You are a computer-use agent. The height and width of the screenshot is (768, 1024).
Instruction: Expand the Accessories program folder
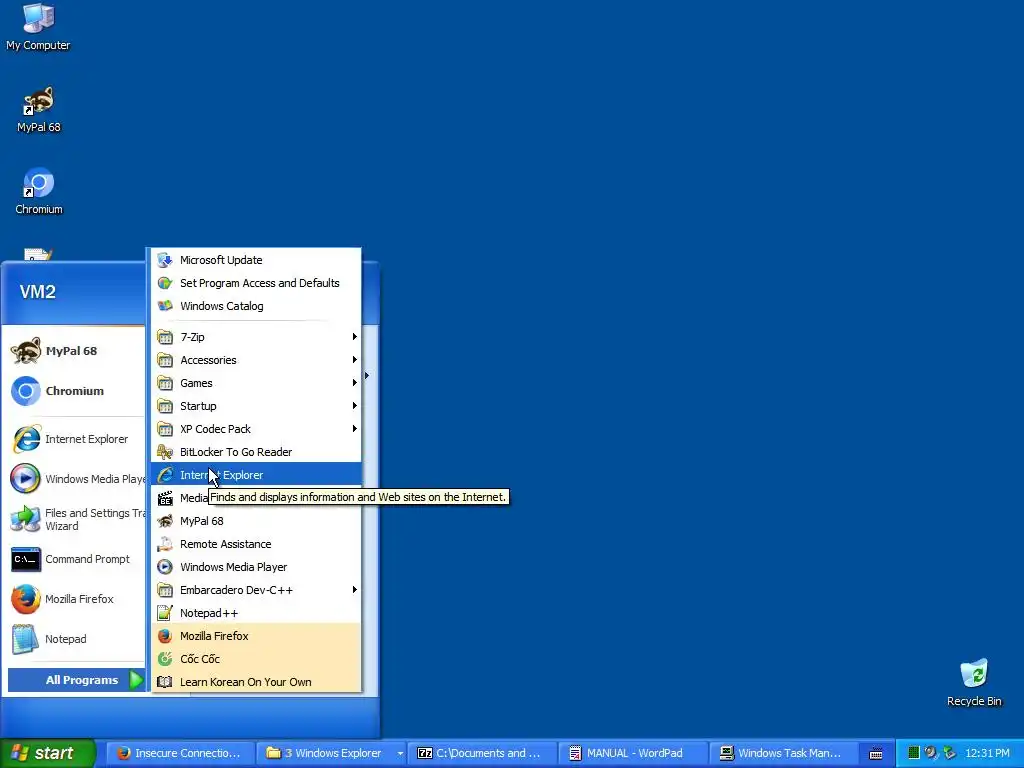coord(256,360)
